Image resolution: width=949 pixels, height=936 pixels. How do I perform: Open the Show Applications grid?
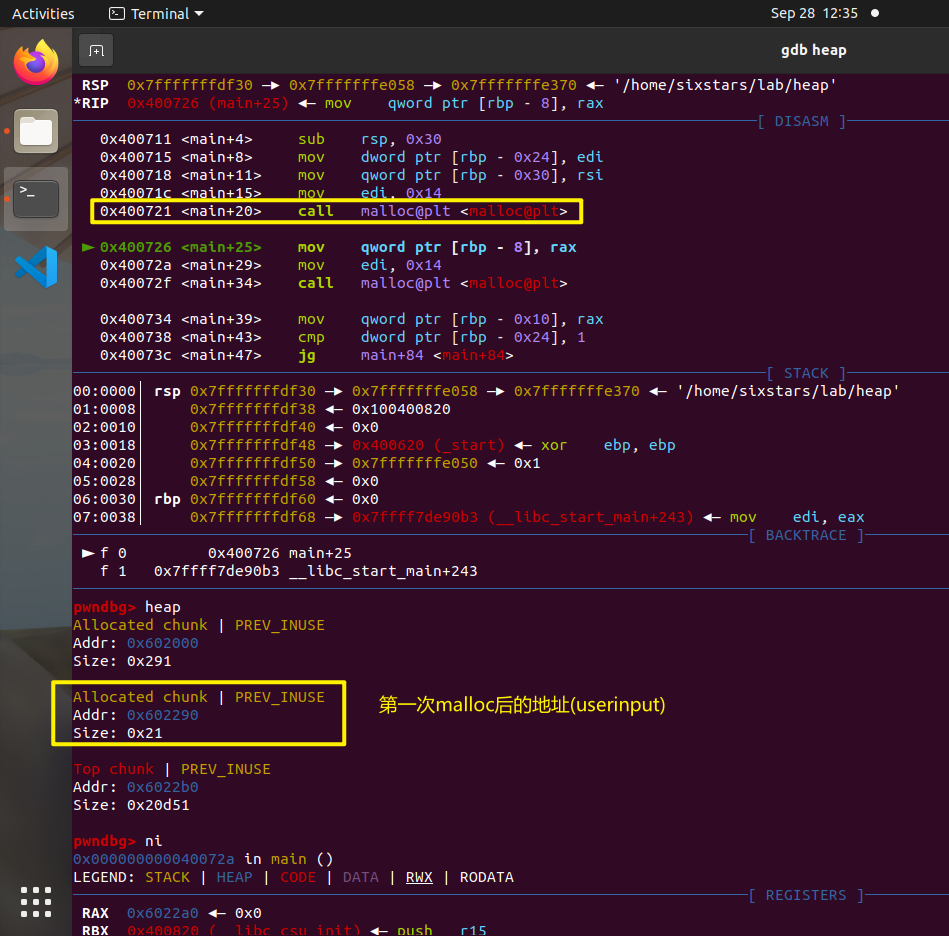point(36,902)
